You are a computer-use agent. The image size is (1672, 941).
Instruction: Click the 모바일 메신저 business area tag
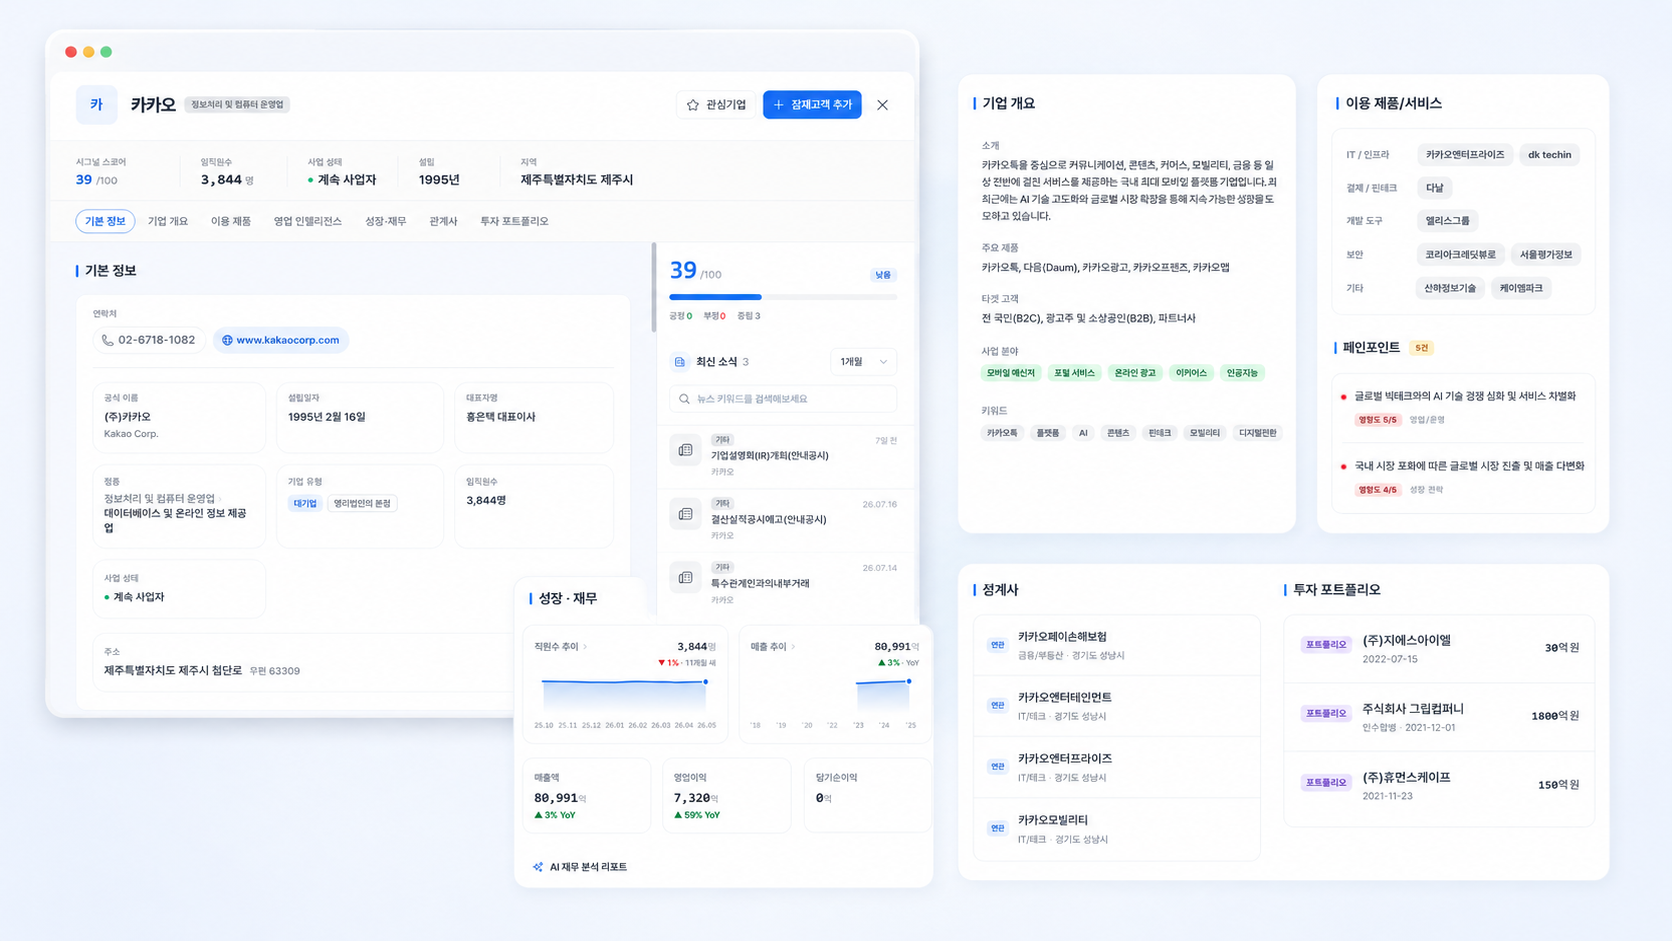point(1011,373)
